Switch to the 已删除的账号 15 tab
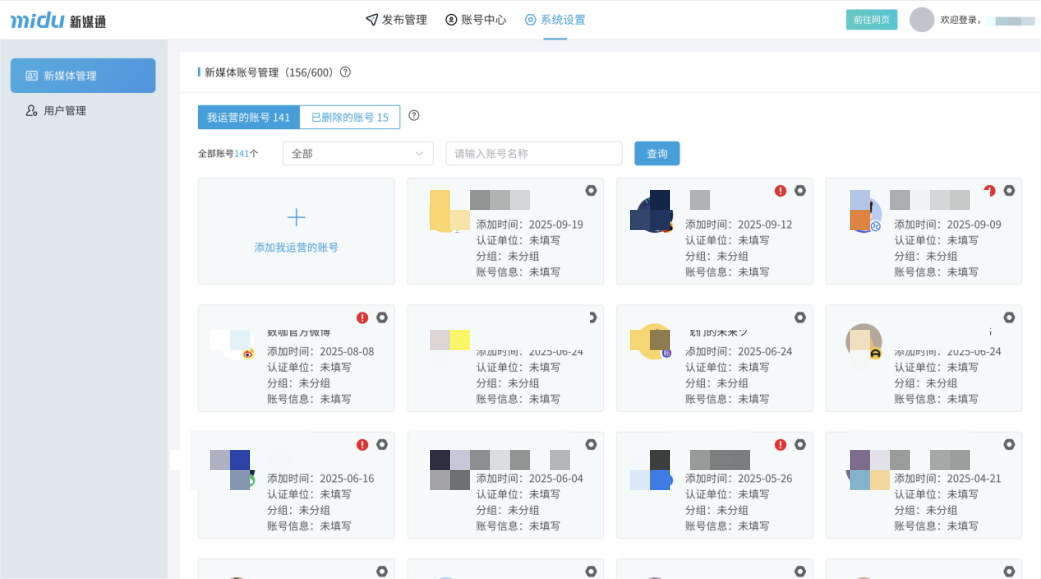 click(351, 117)
